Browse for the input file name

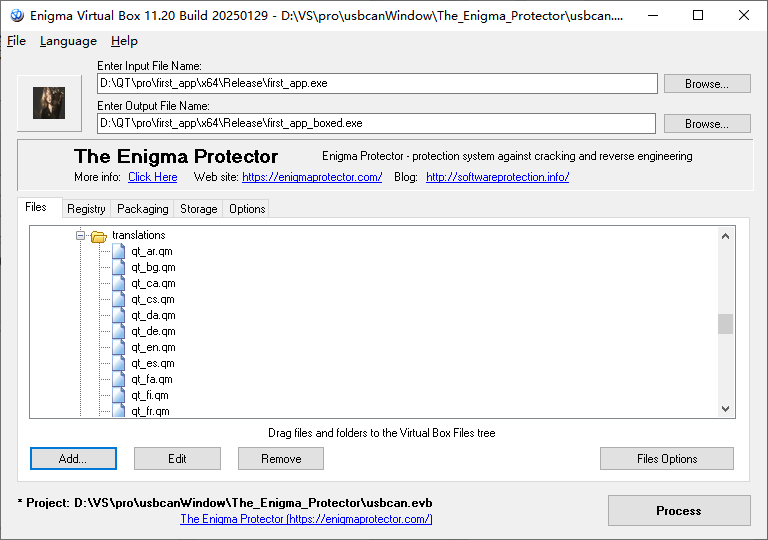(707, 84)
